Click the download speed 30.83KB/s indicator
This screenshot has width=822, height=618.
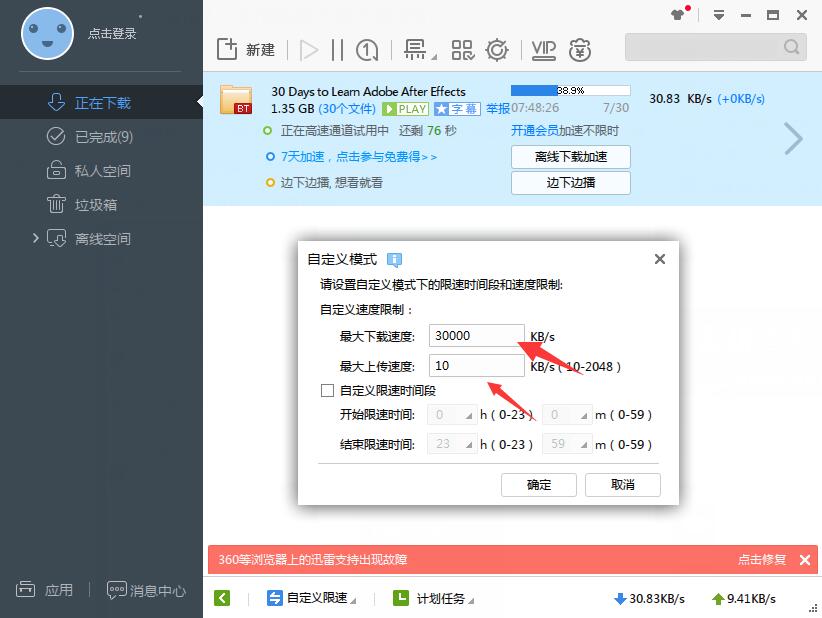tap(650, 599)
